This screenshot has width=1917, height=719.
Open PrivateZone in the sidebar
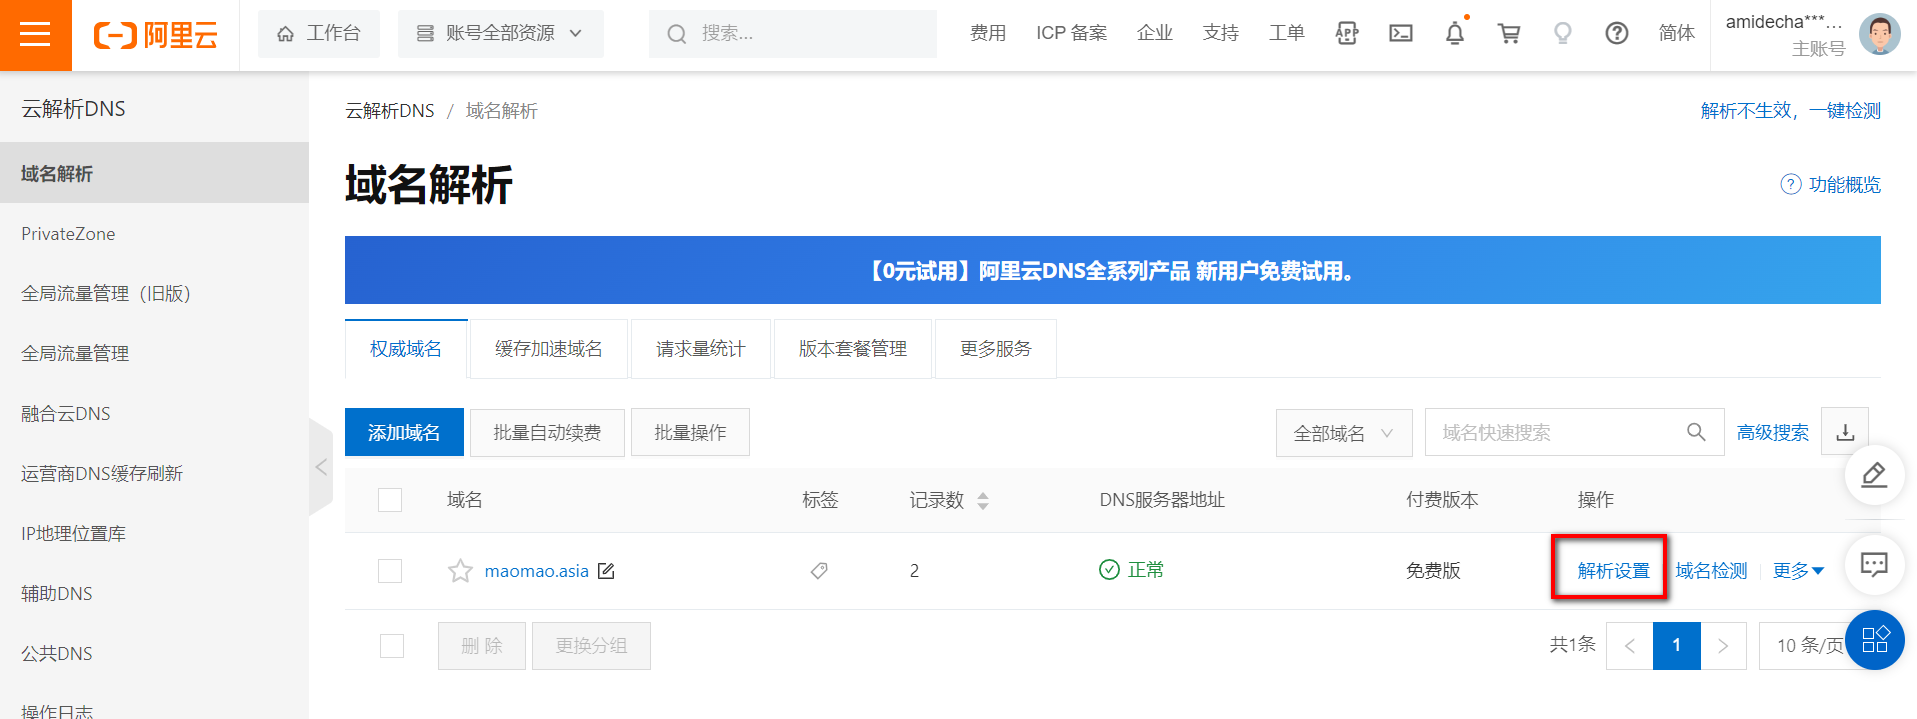(68, 234)
